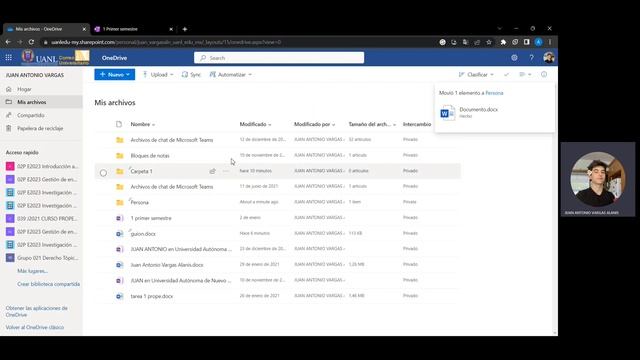The image size is (640, 360).
Task: Open the help question mark icon
Action: coord(531,58)
